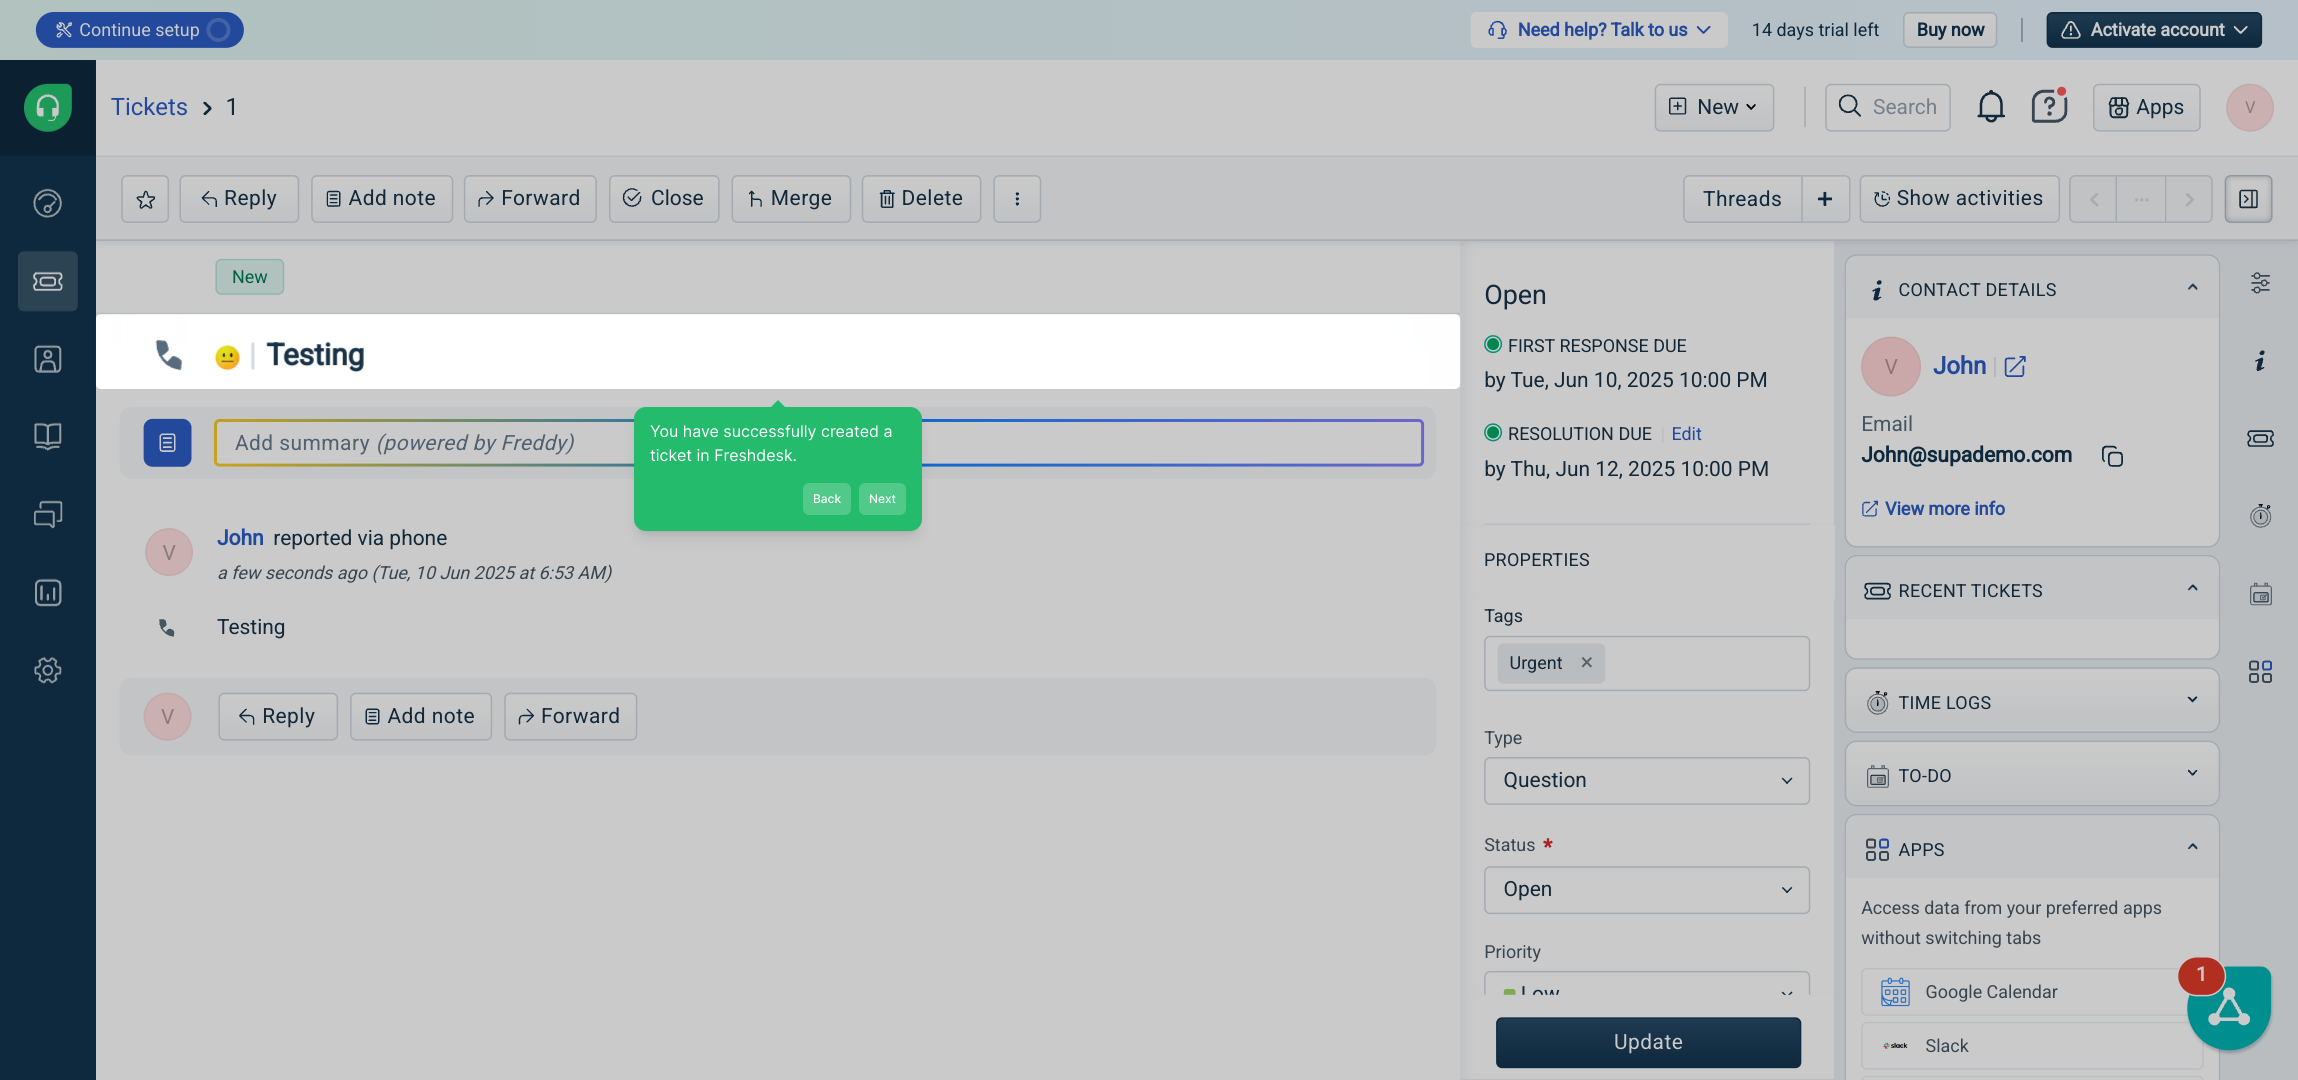Click Next in the success tooltip

click(x=882, y=499)
